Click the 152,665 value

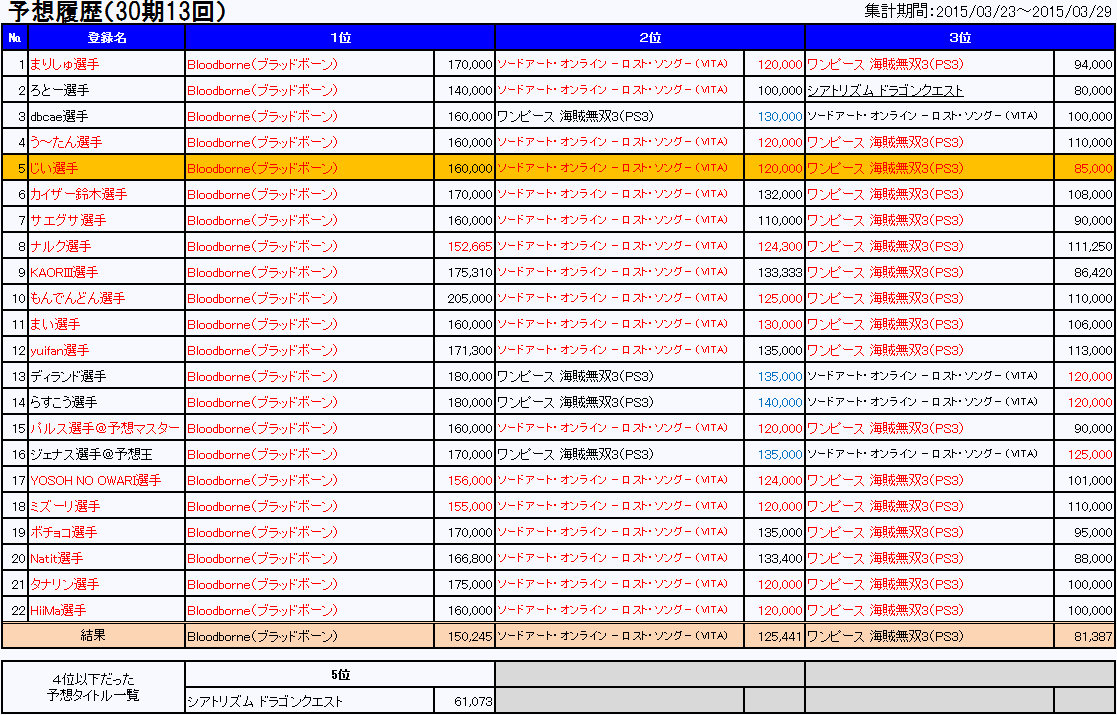click(470, 246)
